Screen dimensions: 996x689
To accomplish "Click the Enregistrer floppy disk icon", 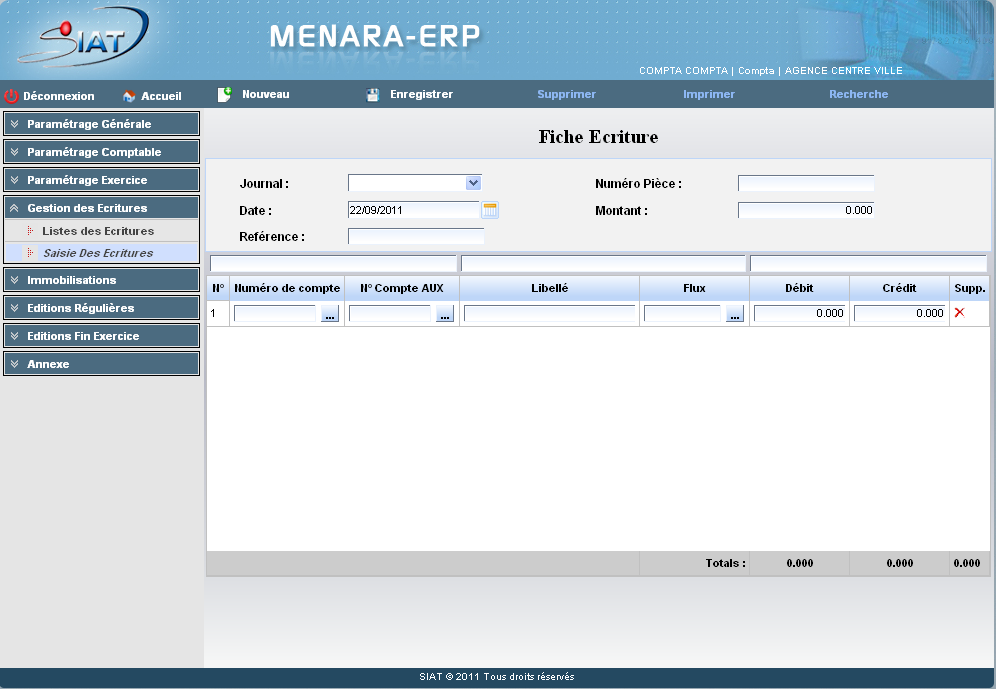I will pos(373,95).
